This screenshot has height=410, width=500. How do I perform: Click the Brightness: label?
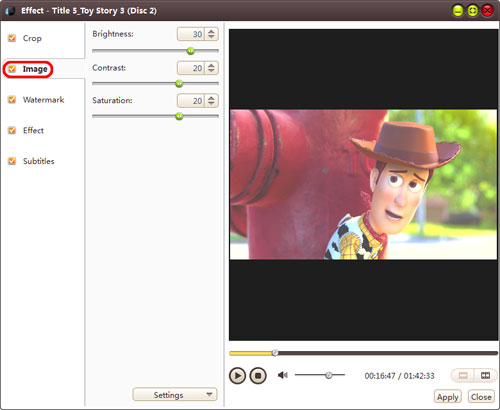[x=113, y=34]
